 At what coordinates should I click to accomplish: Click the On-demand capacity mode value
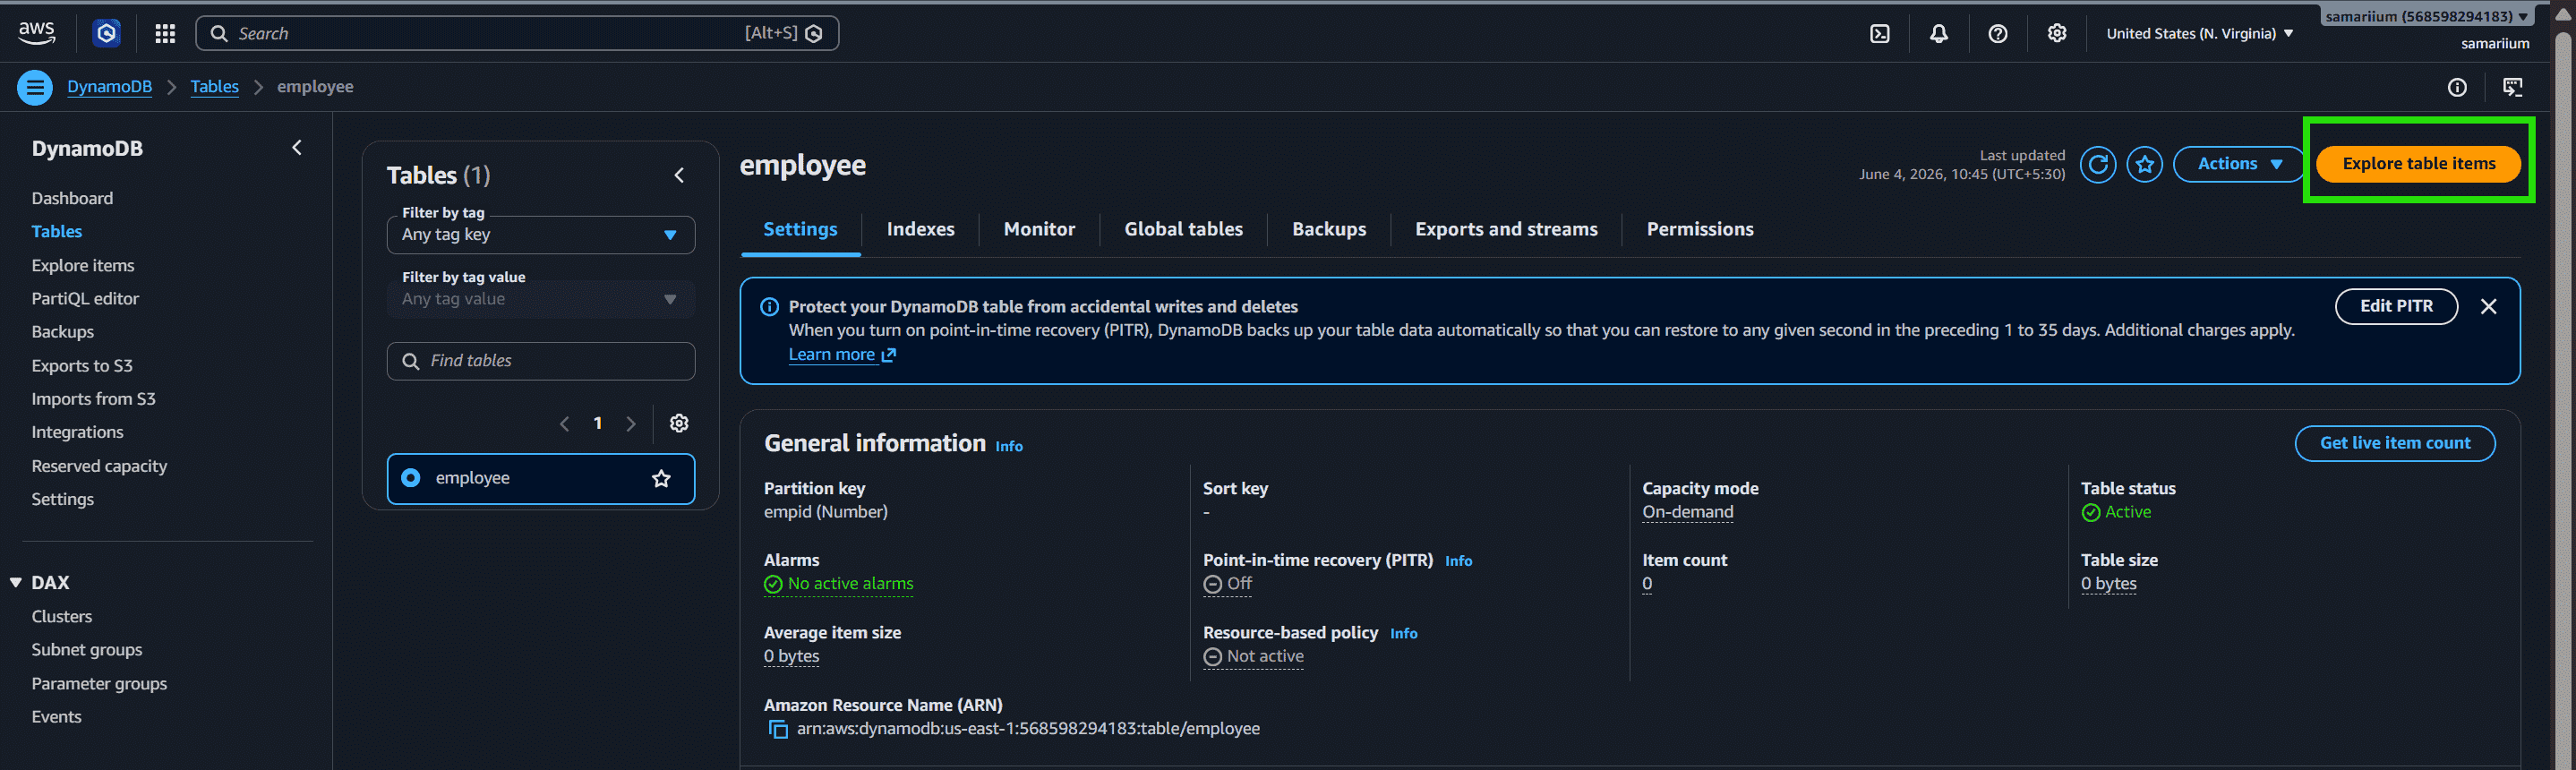[1687, 512]
